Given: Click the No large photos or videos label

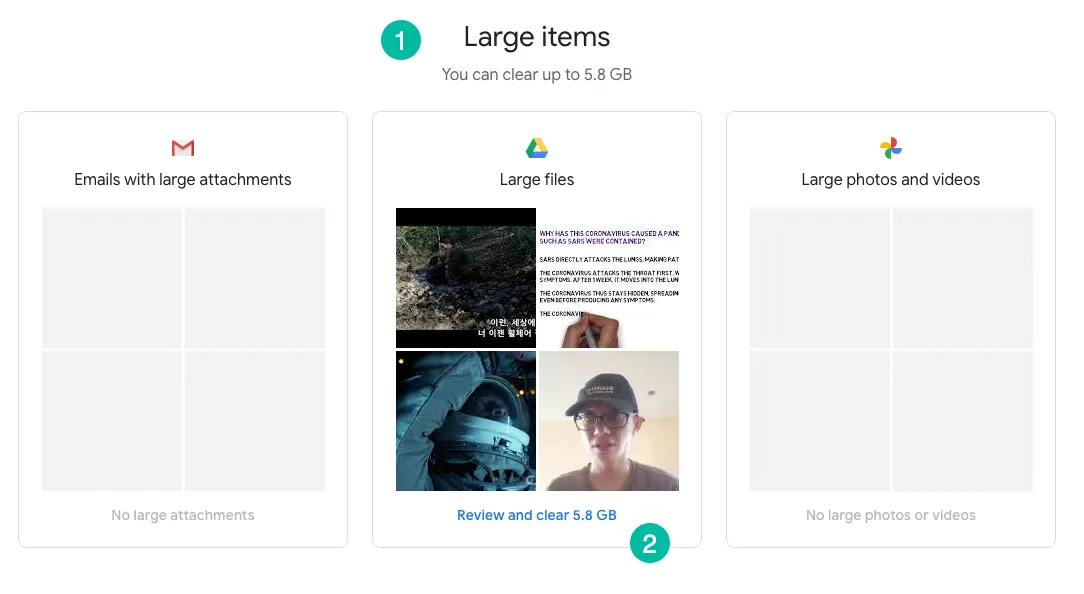Looking at the screenshot, I should 890,515.
